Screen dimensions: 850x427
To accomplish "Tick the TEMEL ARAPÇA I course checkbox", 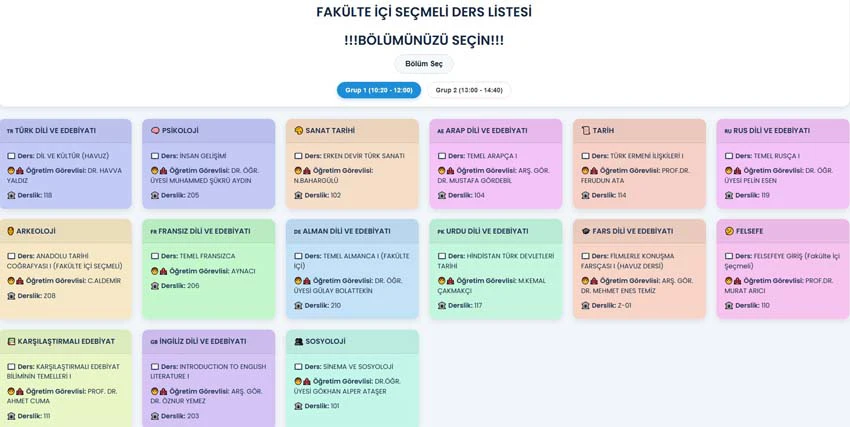I will [442, 156].
